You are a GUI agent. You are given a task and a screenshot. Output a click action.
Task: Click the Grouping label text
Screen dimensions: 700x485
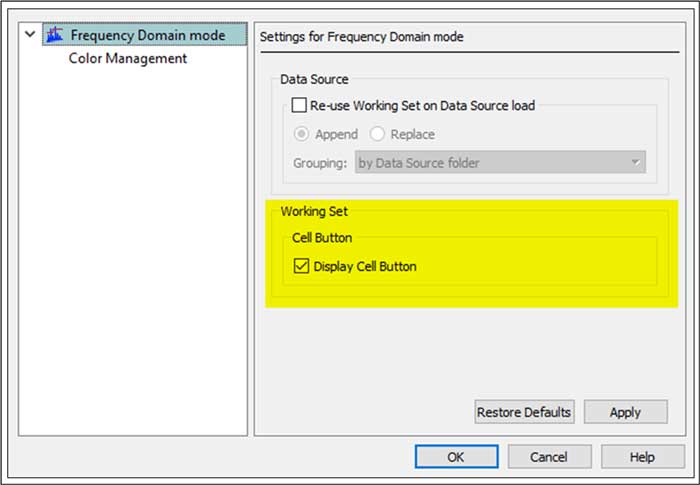pos(320,163)
